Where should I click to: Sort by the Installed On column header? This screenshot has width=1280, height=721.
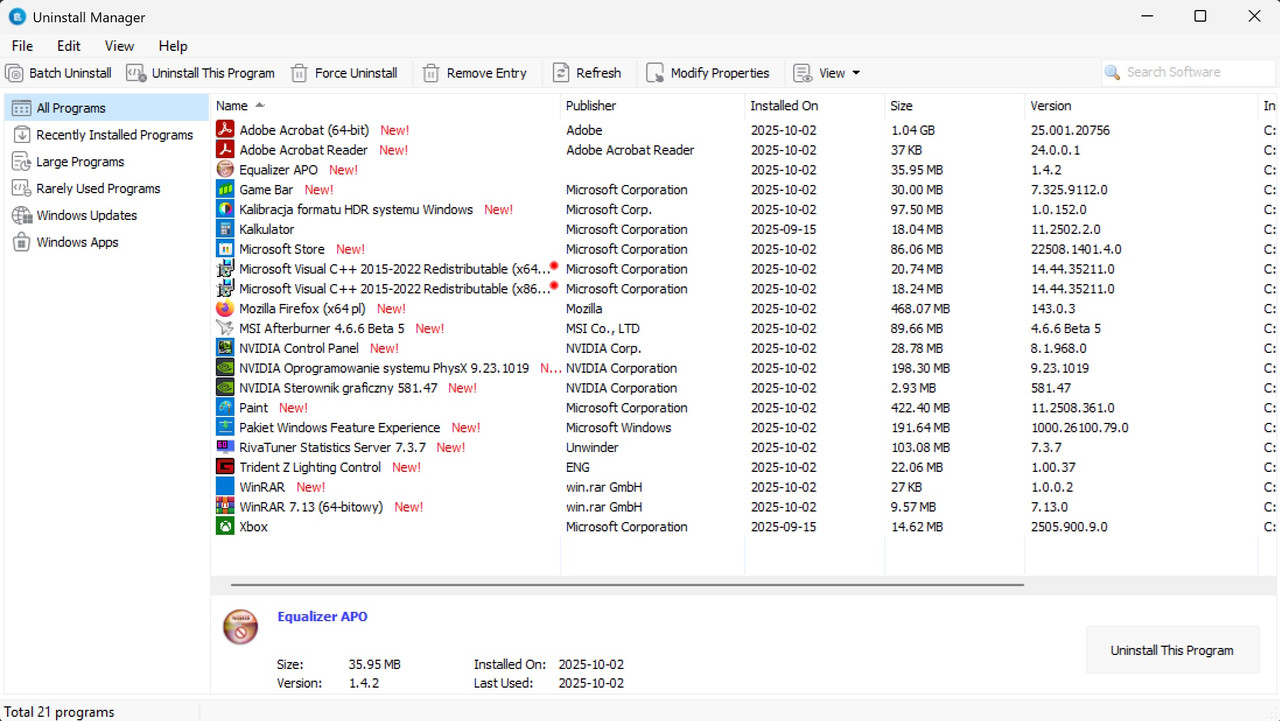pyautogui.click(x=814, y=105)
